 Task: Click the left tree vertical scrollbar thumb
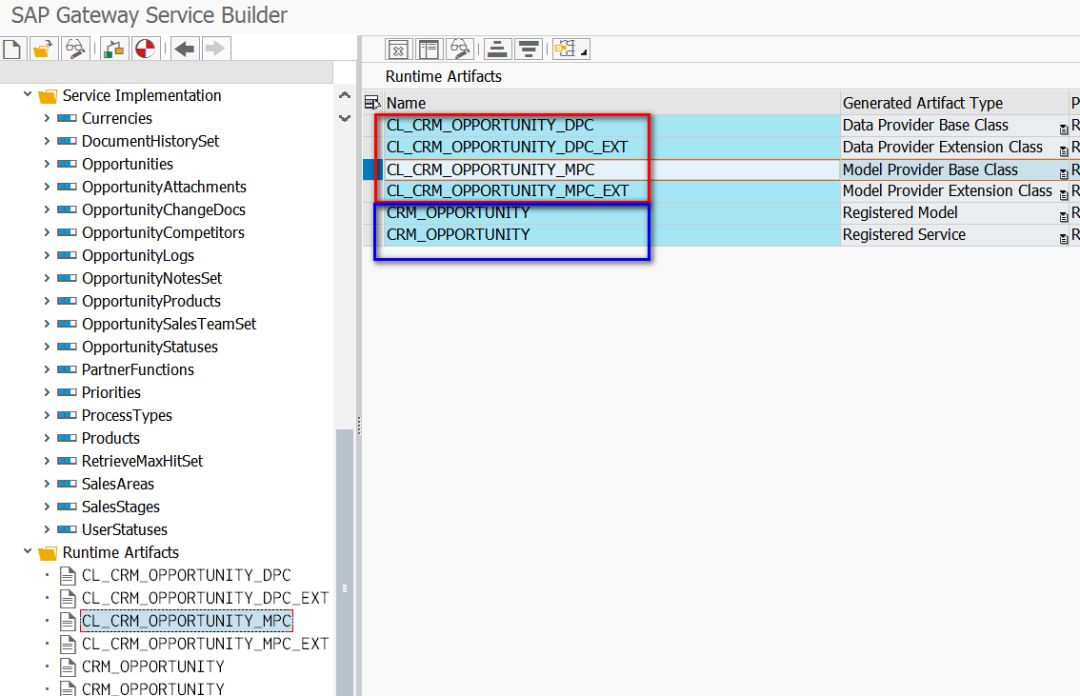[x=344, y=562]
